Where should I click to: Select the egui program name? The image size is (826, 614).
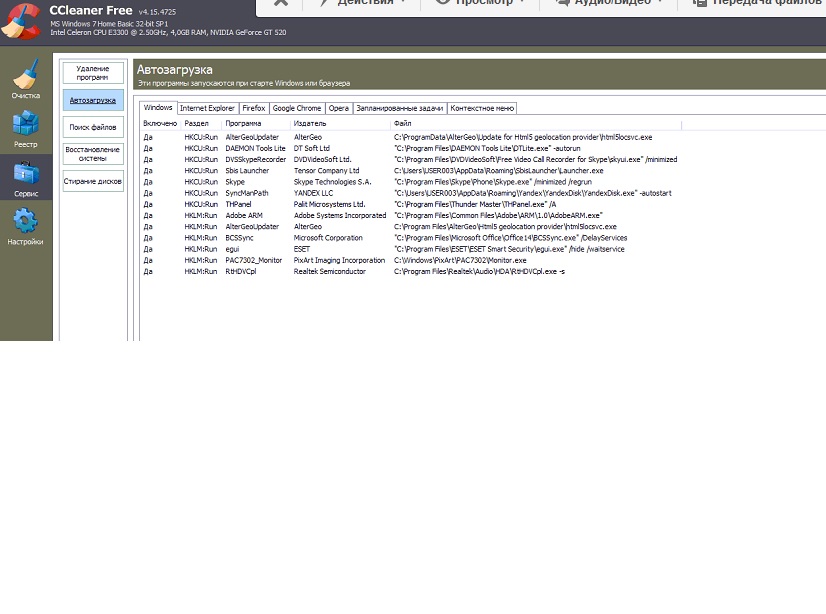tap(232, 249)
